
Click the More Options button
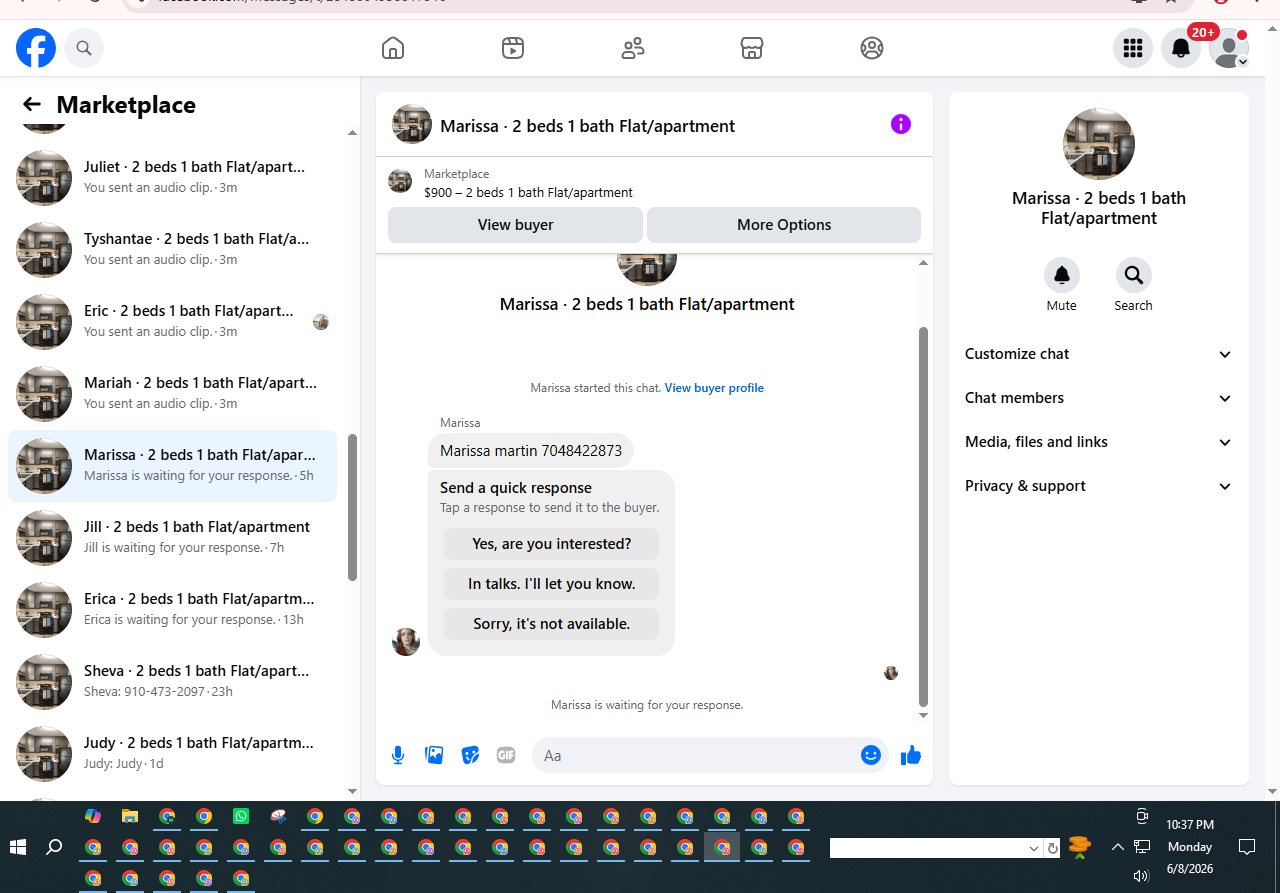784,225
